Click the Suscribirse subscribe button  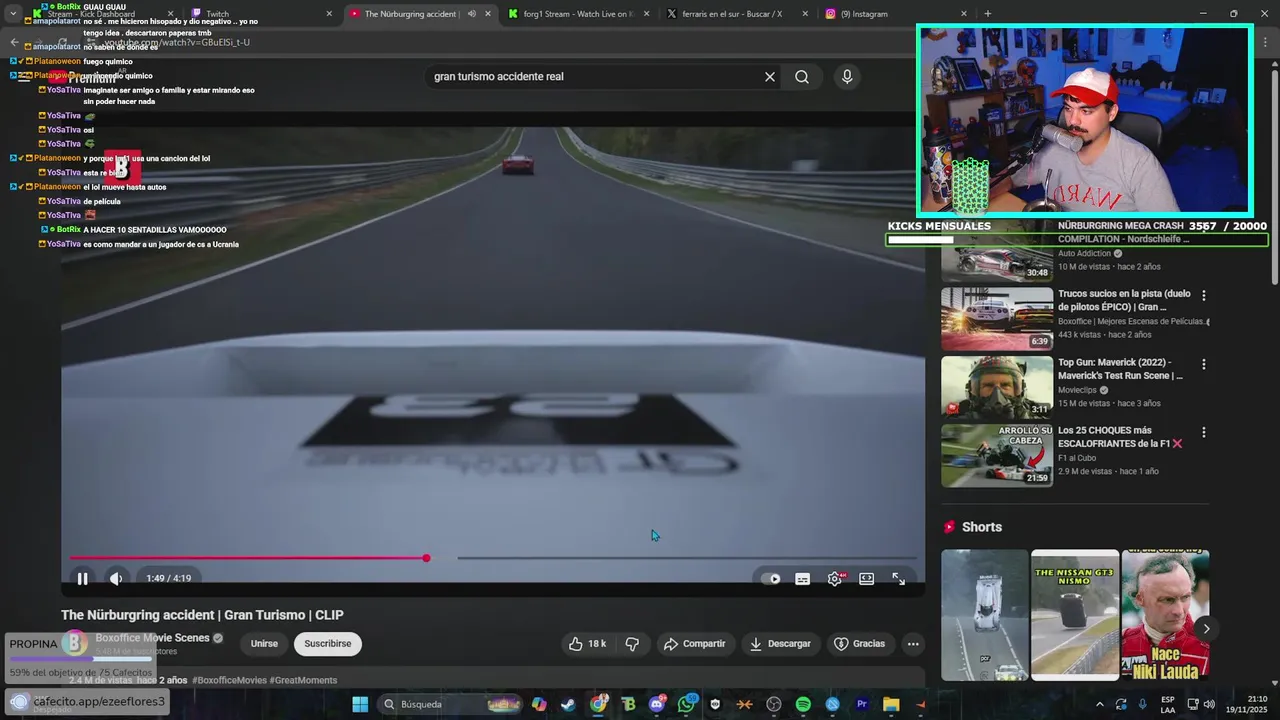pyautogui.click(x=328, y=644)
